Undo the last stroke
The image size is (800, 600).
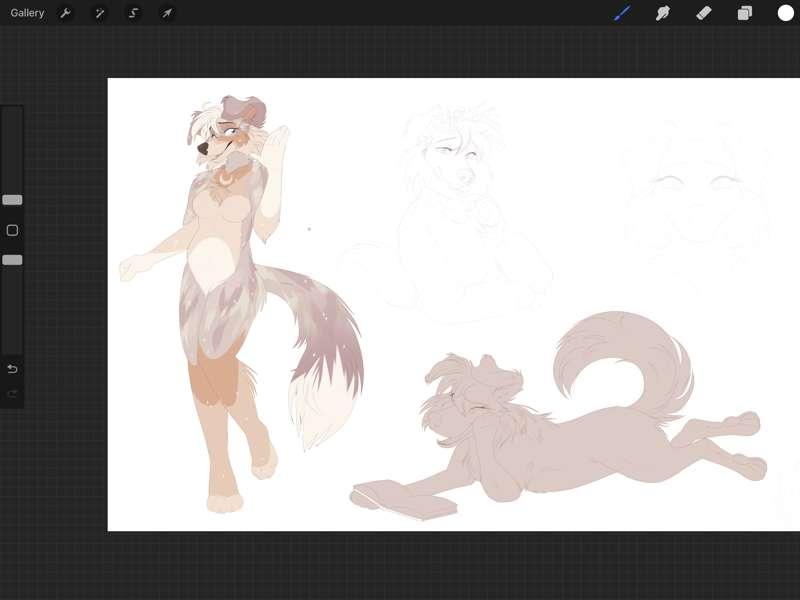pyautogui.click(x=13, y=369)
